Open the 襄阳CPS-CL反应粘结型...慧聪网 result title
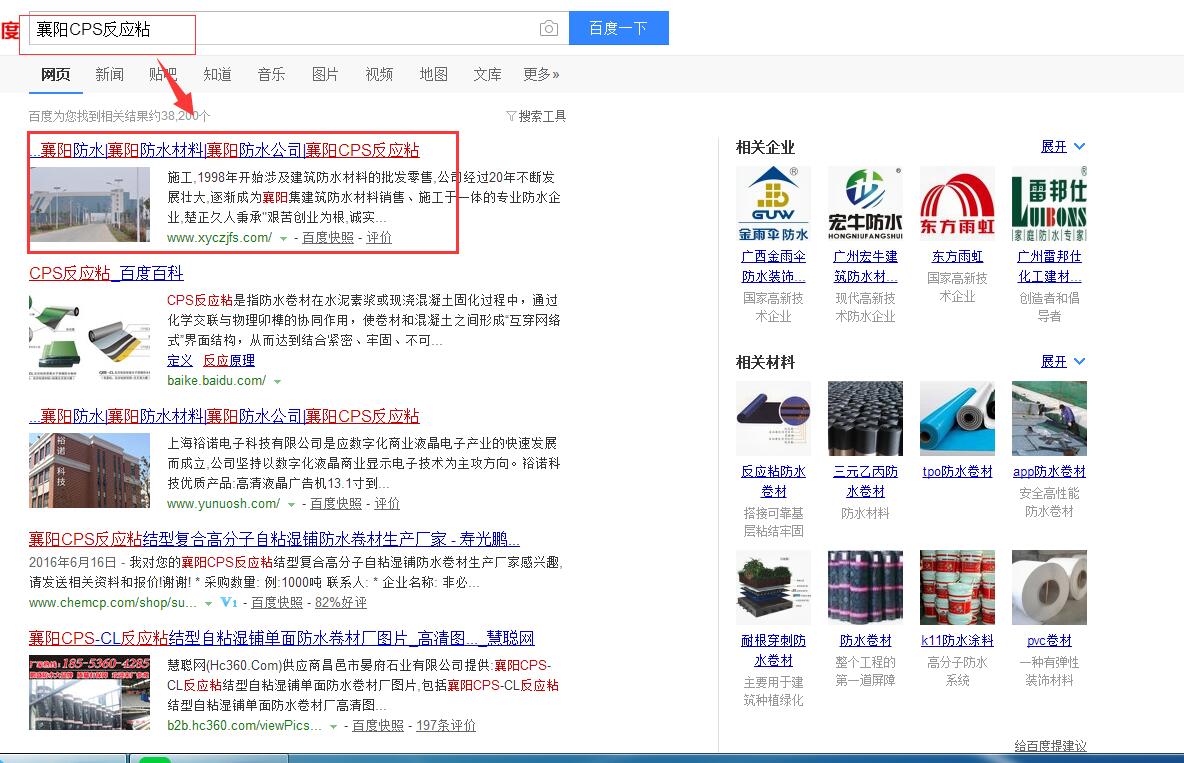The height and width of the screenshot is (763, 1184). coord(282,638)
